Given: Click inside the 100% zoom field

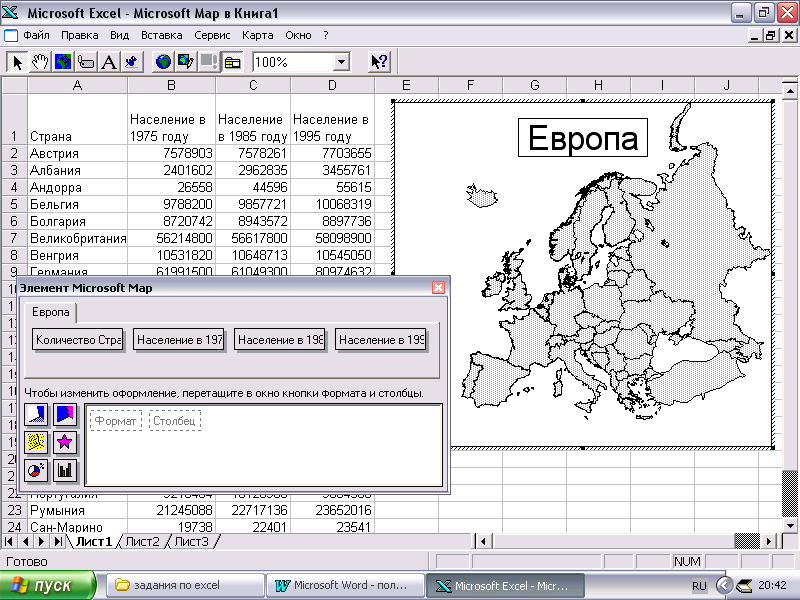Looking at the screenshot, I should (x=293, y=62).
